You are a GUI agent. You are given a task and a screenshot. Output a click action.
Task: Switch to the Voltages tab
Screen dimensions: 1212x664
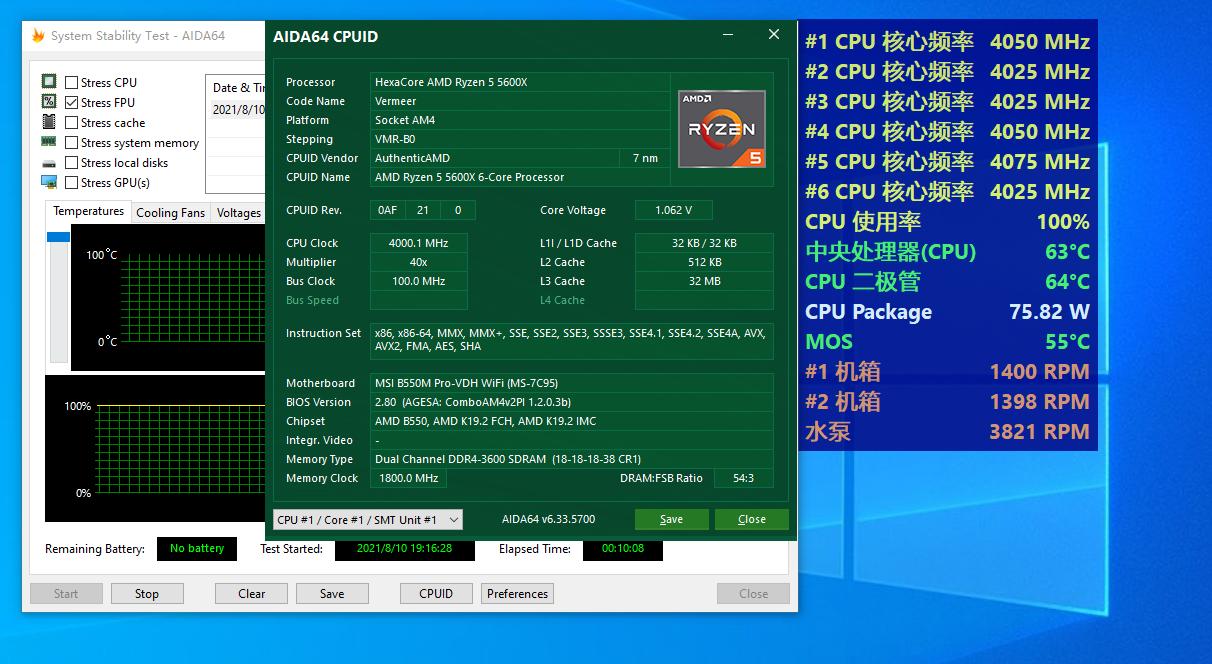pyautogui.click(x=239, y=212)
